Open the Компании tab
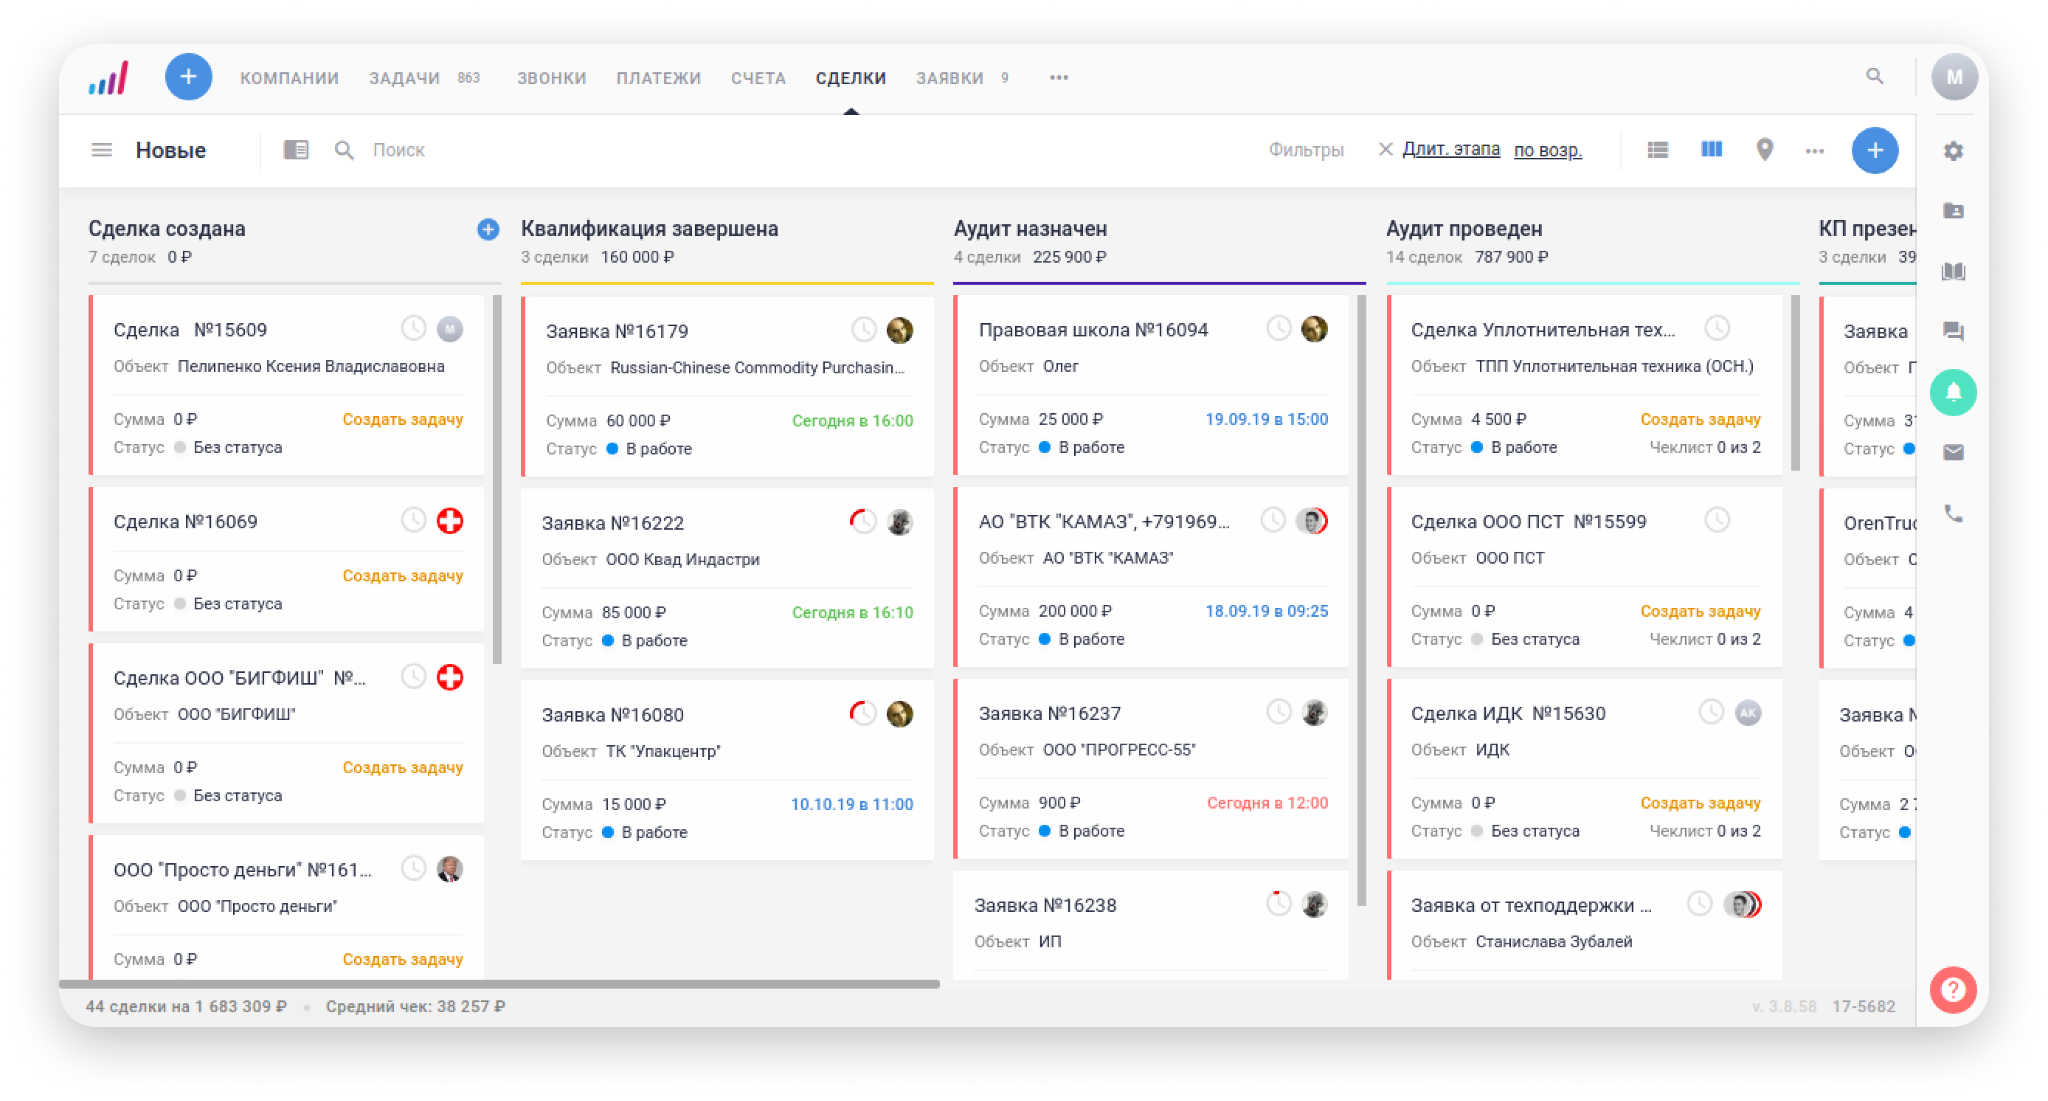 [x=289, y=78]
